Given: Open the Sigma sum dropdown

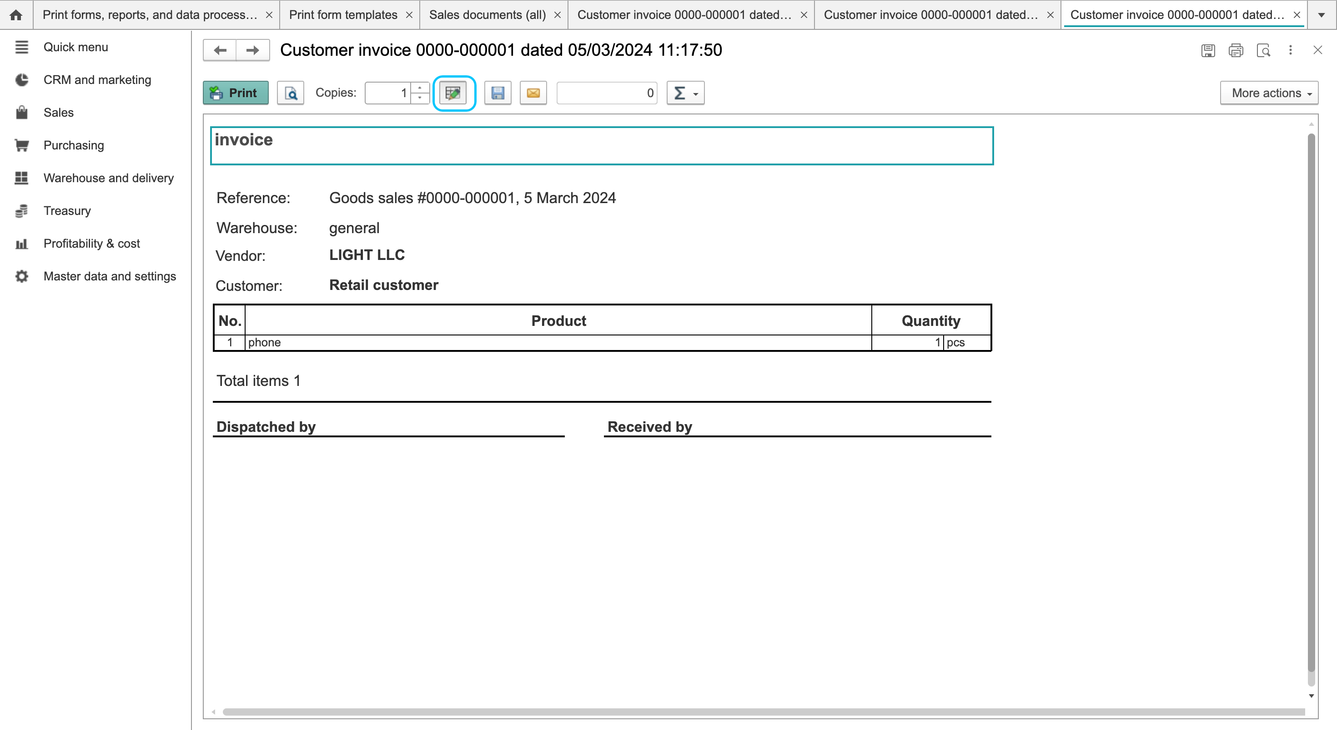Looking at the screenshot, I should 686,93.
